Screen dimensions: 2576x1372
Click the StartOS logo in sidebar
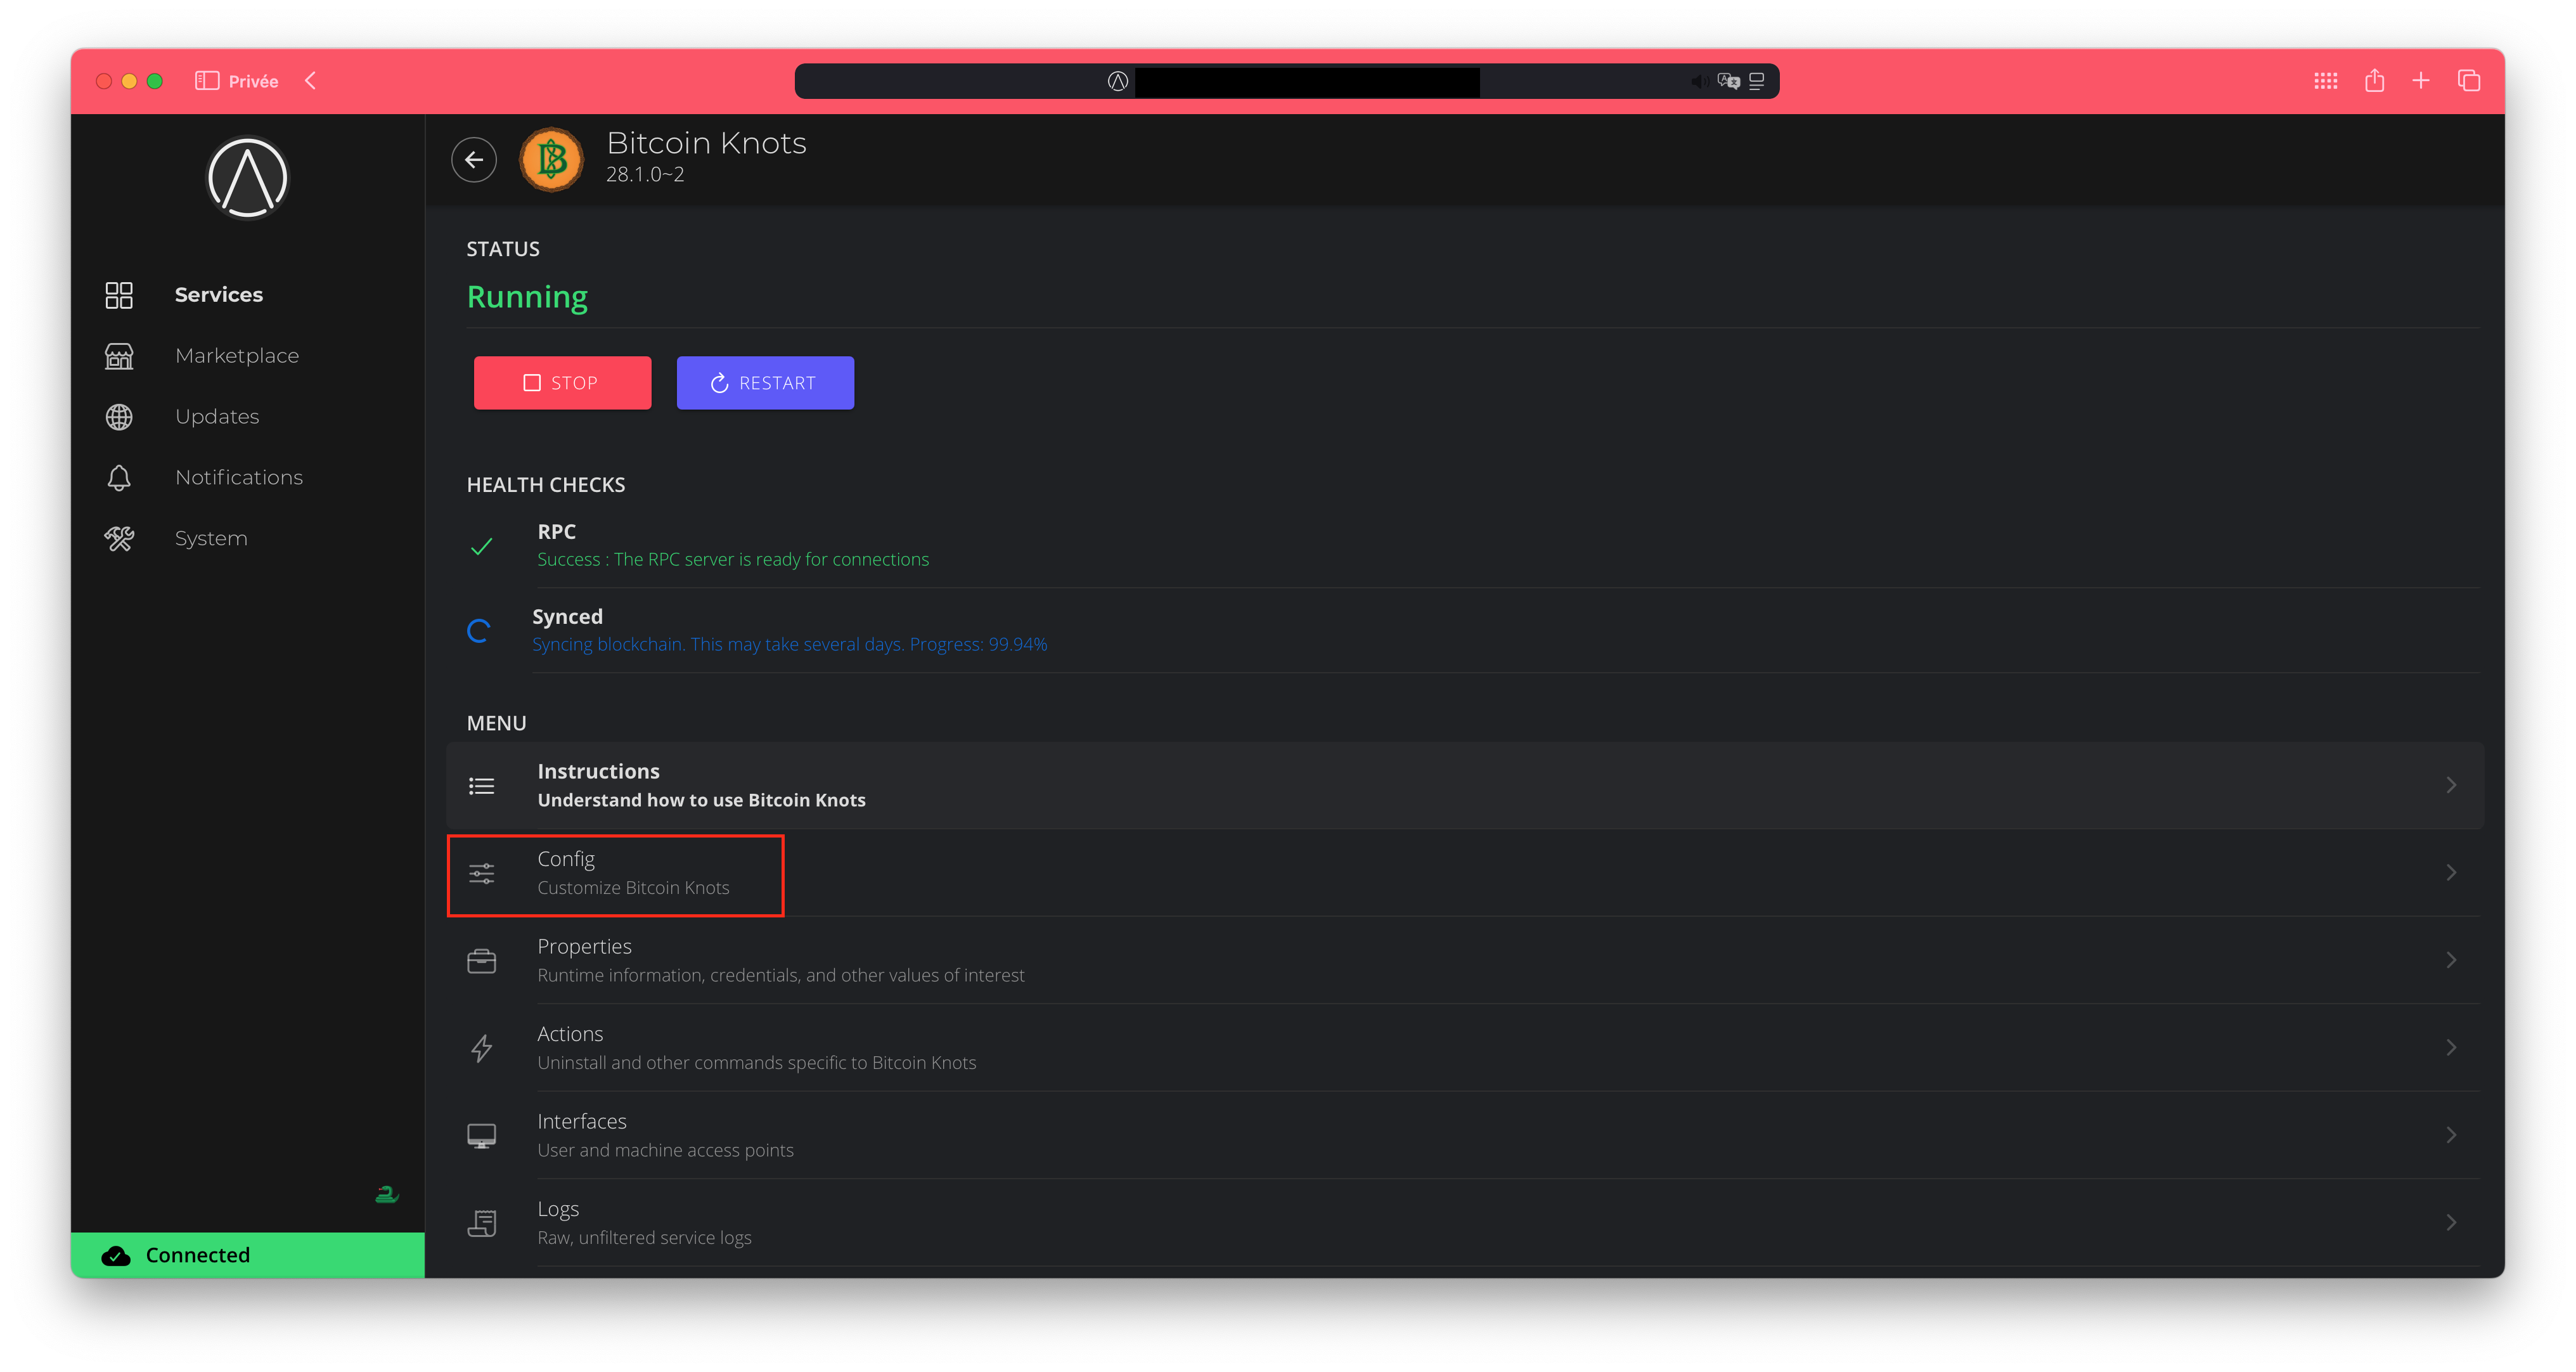(247, 178)
